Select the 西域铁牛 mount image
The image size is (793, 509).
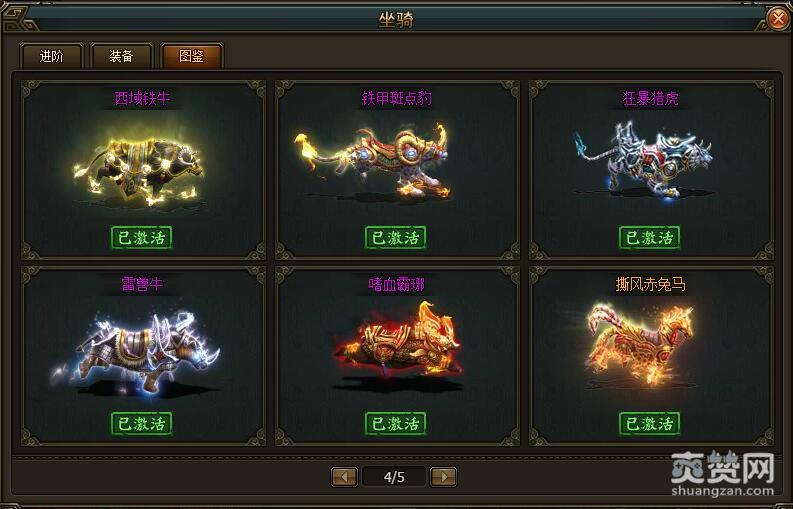[139, 169]
